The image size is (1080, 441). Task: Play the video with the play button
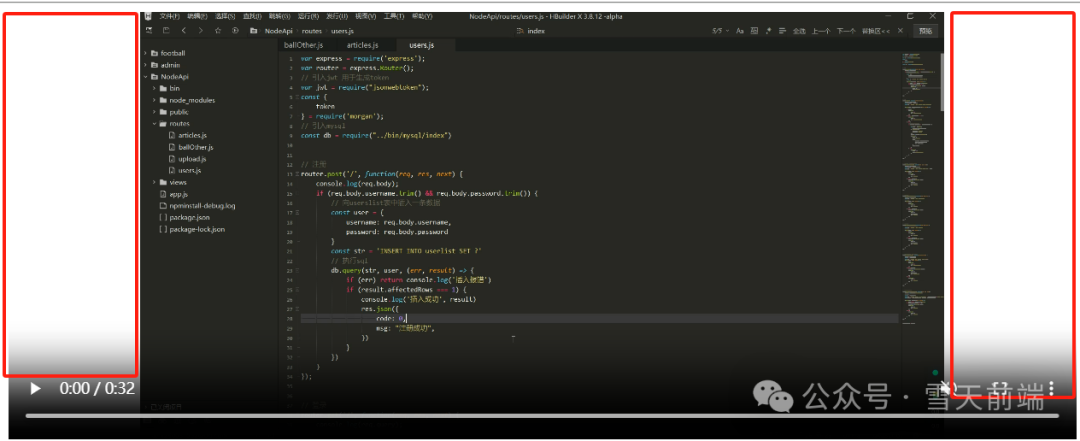pos(36,388)
